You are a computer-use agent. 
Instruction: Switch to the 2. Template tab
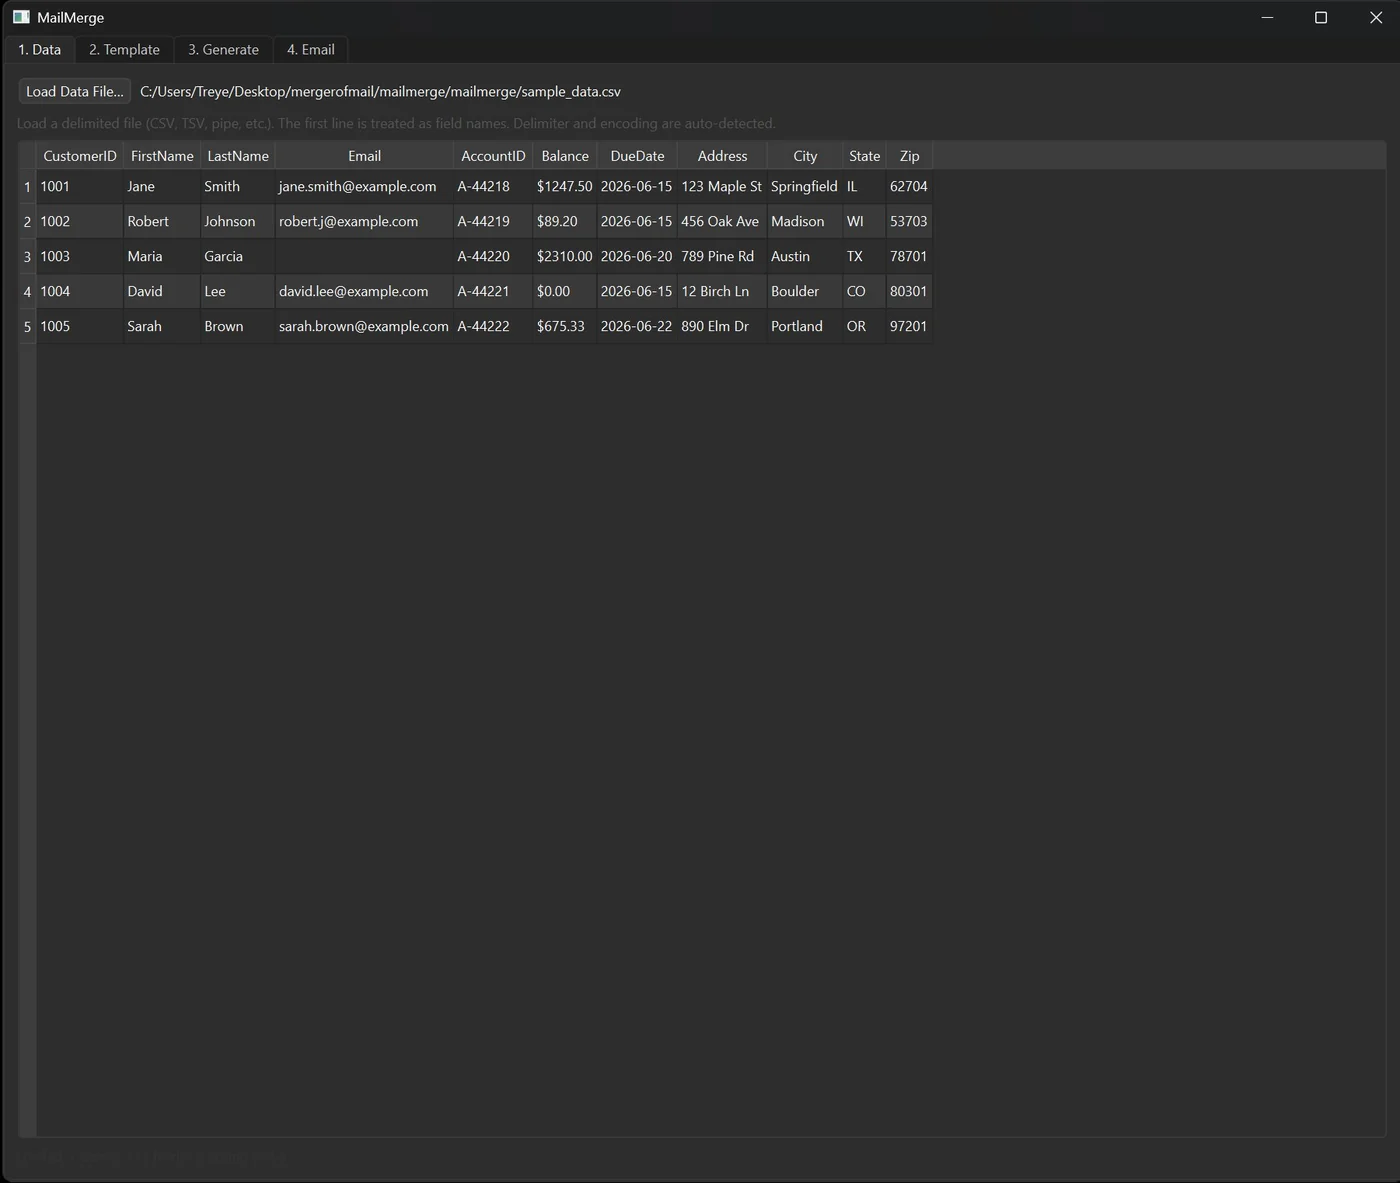[124, 49]
